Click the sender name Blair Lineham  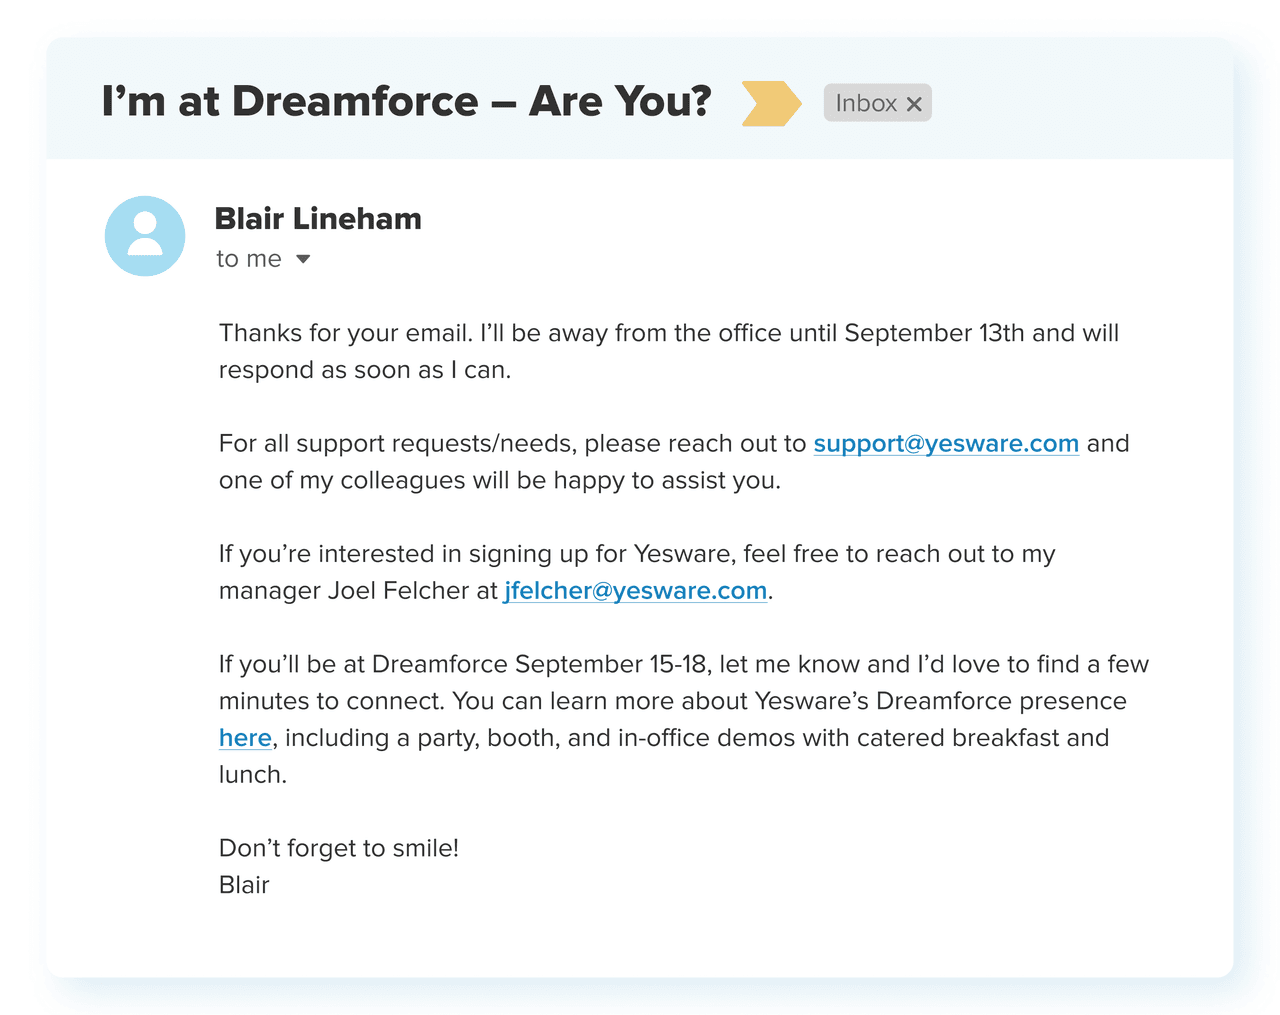pyautogui.click(x=318, y=219)
